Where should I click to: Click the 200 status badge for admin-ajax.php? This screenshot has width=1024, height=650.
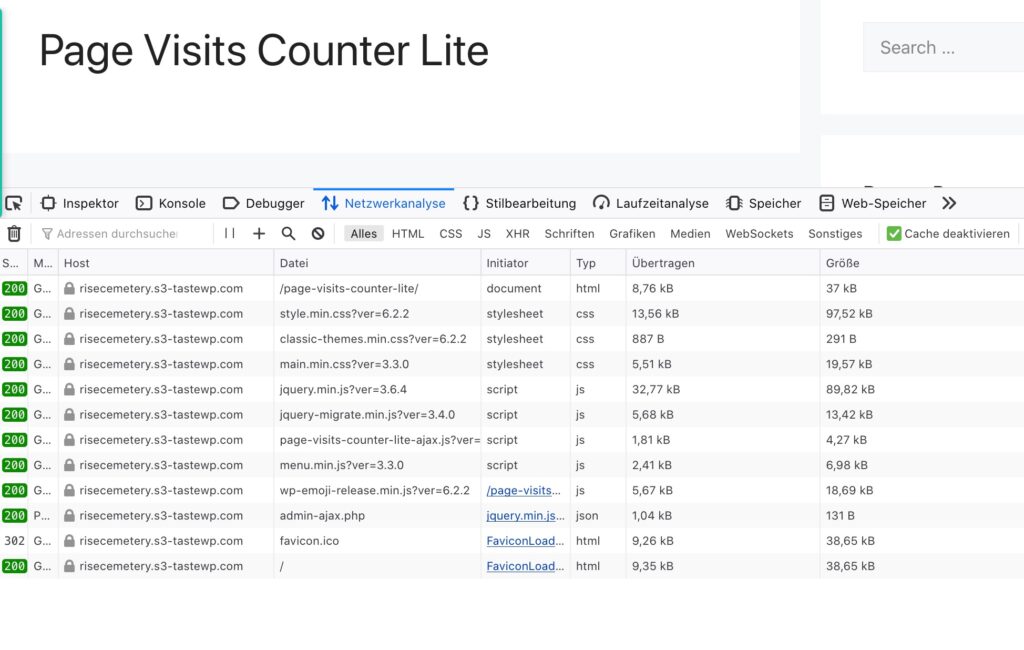pos(14,515)
